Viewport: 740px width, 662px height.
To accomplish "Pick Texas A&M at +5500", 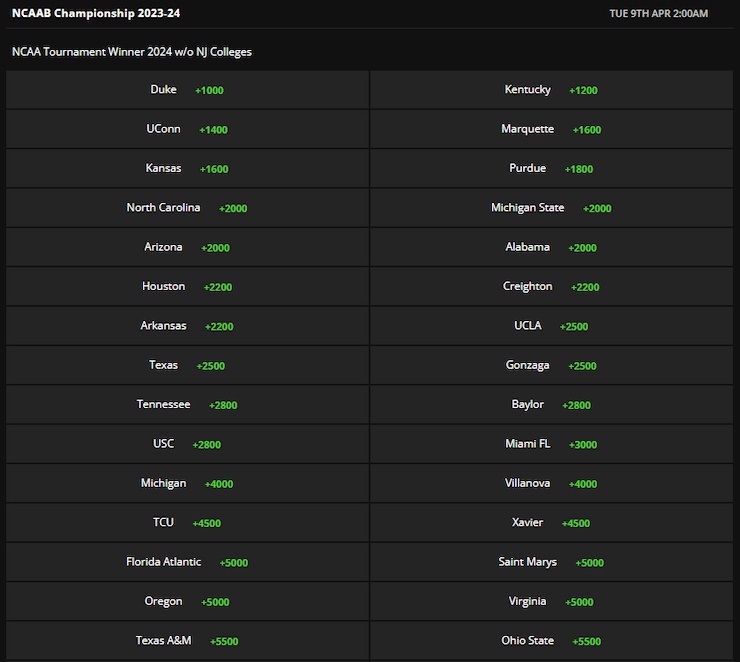I will click(x=187, y=641).
